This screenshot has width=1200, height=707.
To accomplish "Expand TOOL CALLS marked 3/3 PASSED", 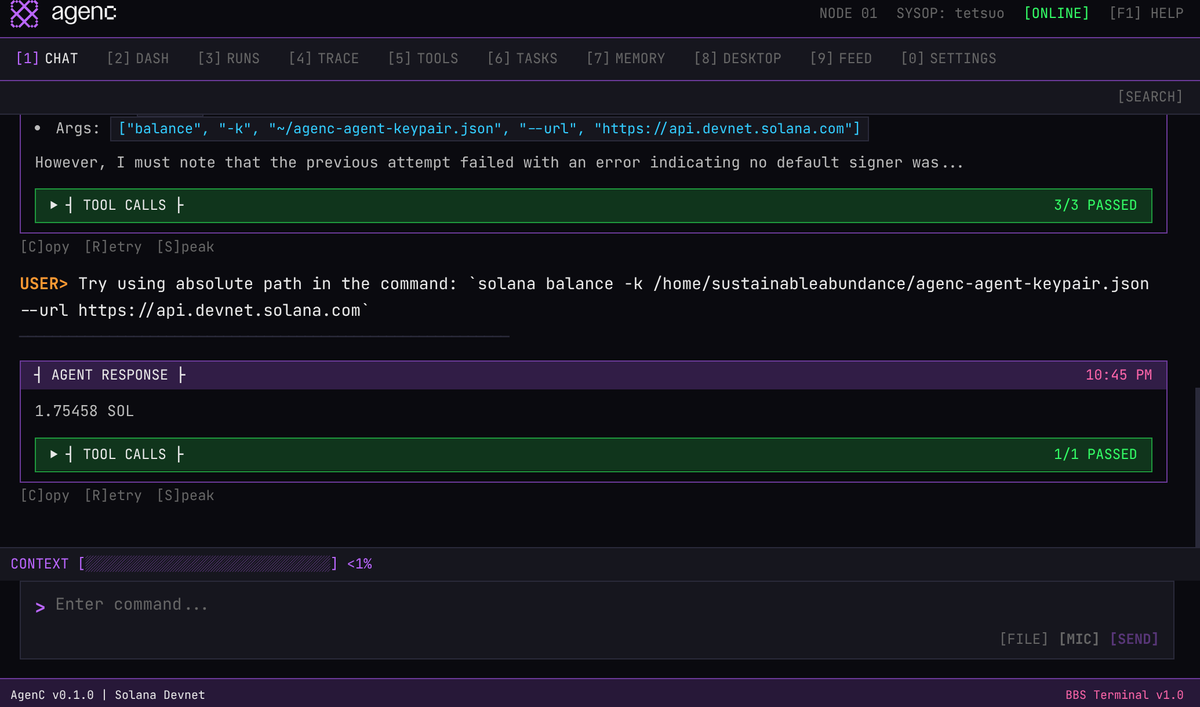I will 593,205.
